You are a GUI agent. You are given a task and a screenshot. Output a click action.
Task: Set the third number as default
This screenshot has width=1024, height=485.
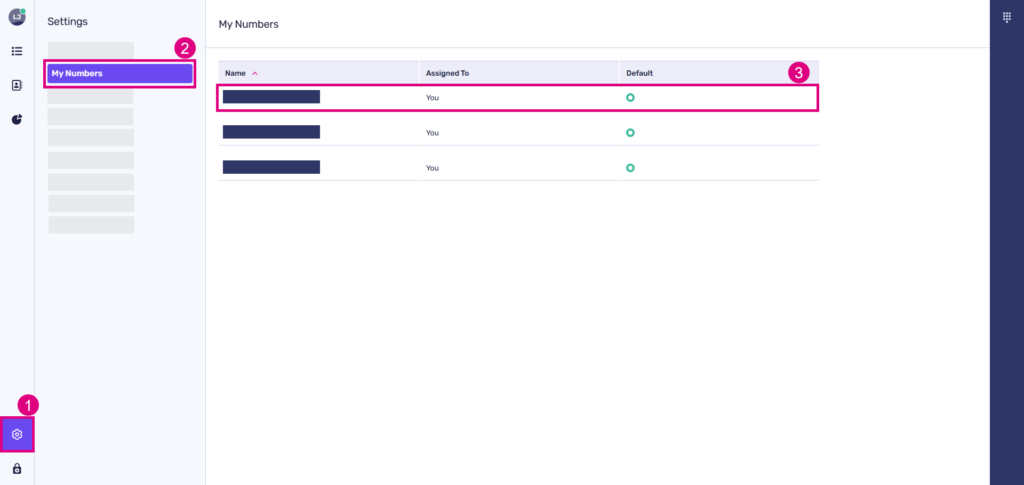pos(630,167)
